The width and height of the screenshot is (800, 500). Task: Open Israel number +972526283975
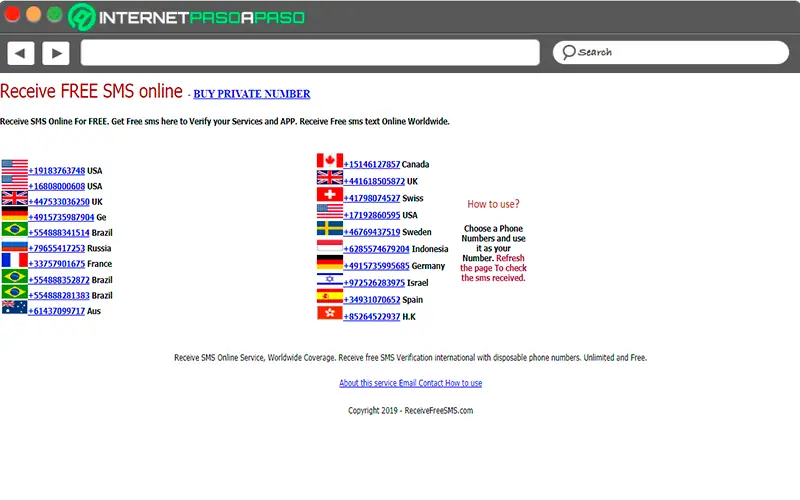(x=374, y=283)
